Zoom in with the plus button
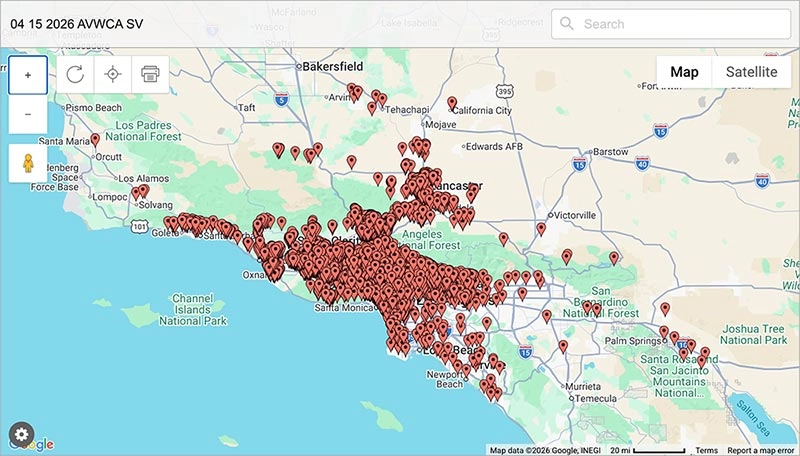Screen dimensions: 800x456 [28, 75]
